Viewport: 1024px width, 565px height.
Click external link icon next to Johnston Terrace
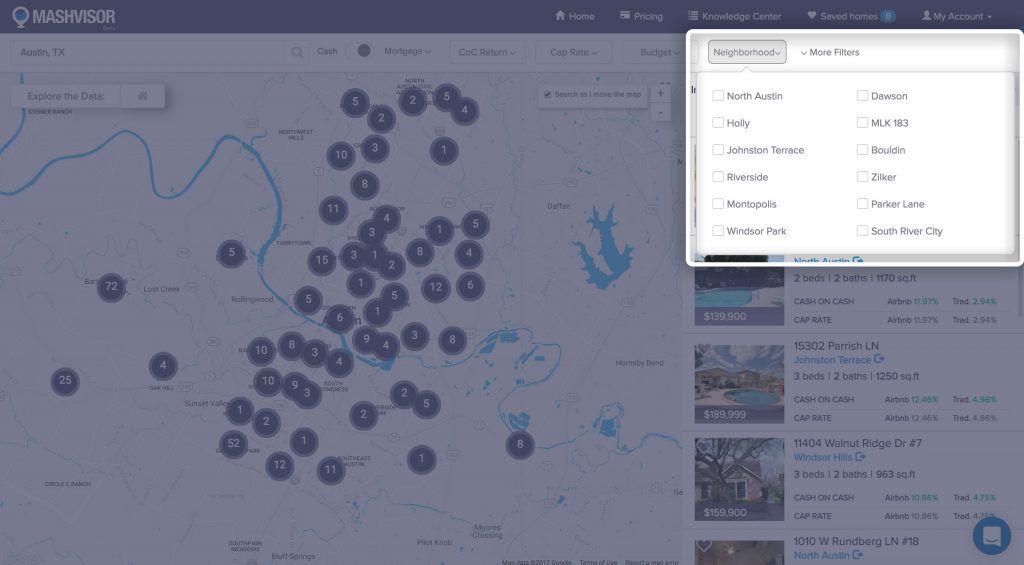point(880,360)
